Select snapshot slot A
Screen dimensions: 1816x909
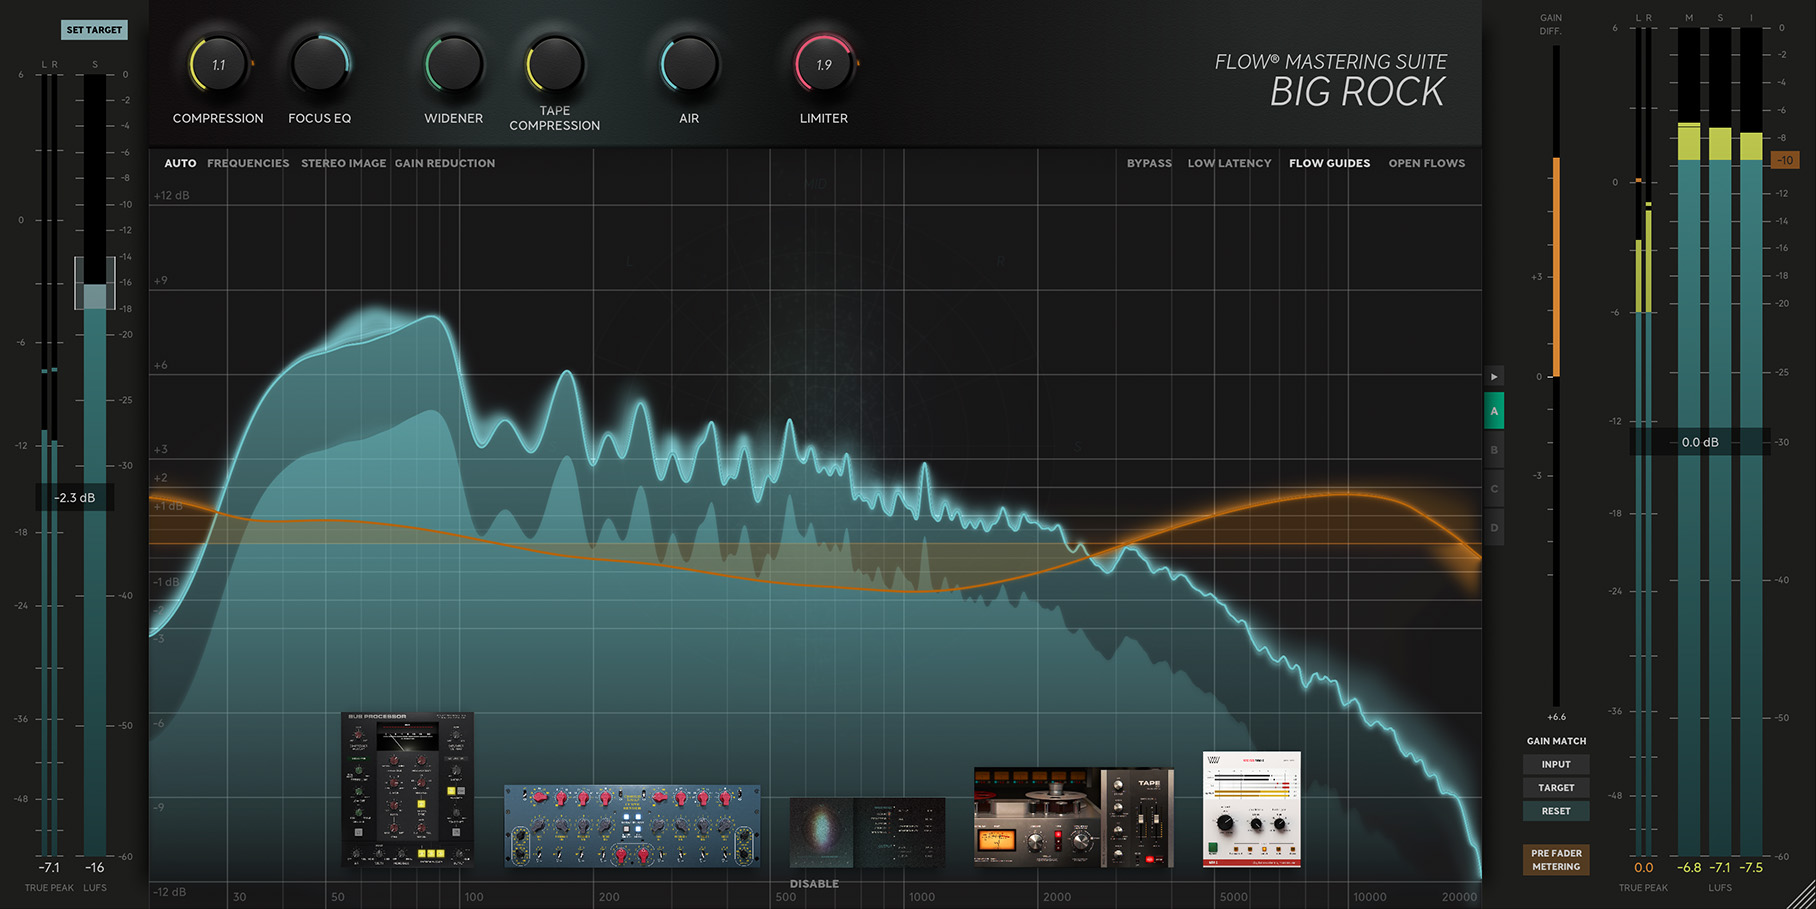[x=1494, y=411]
